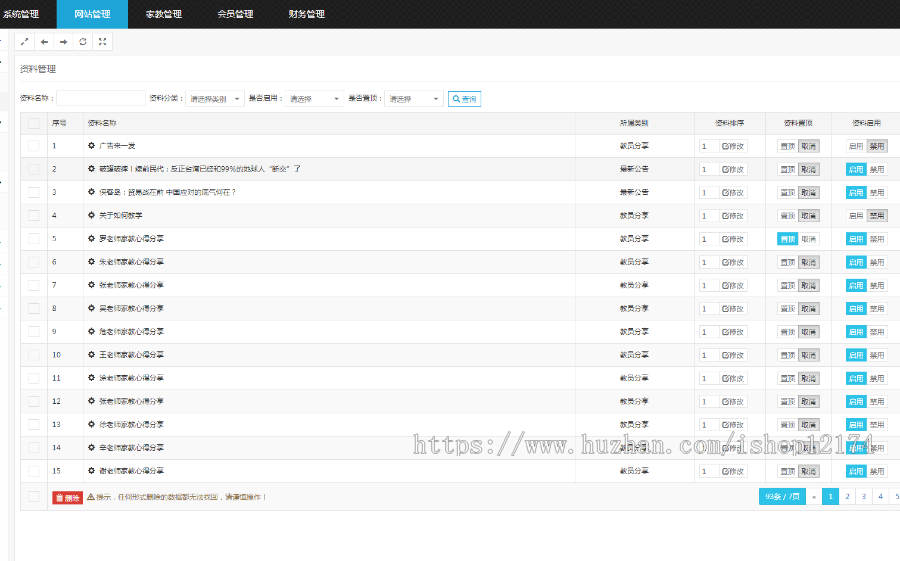Image resolution: width=900 pixels, height=561 pixels.
Task: Click the gear icon in row 3
Action: tap(91, 192)
